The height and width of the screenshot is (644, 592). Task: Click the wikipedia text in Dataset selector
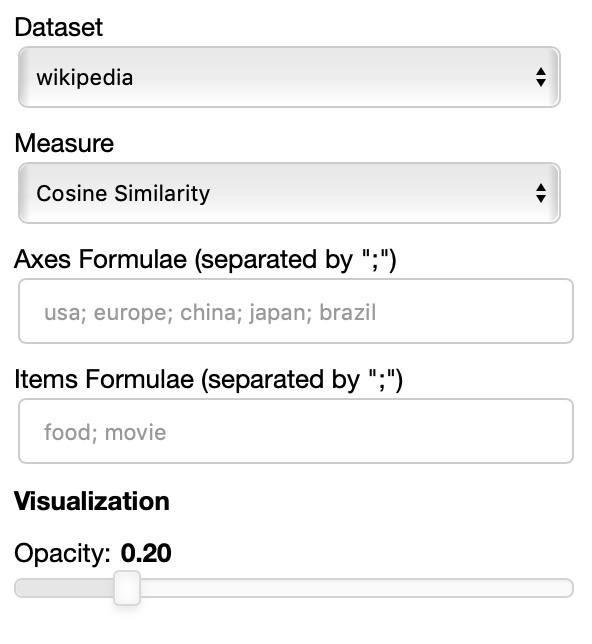click(85, 78)
